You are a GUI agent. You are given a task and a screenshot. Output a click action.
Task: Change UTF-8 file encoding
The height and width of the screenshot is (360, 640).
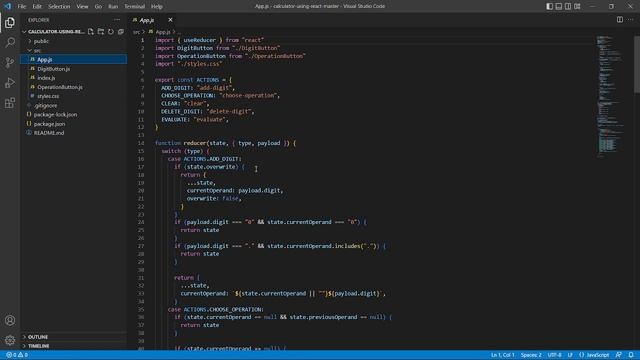554,355
